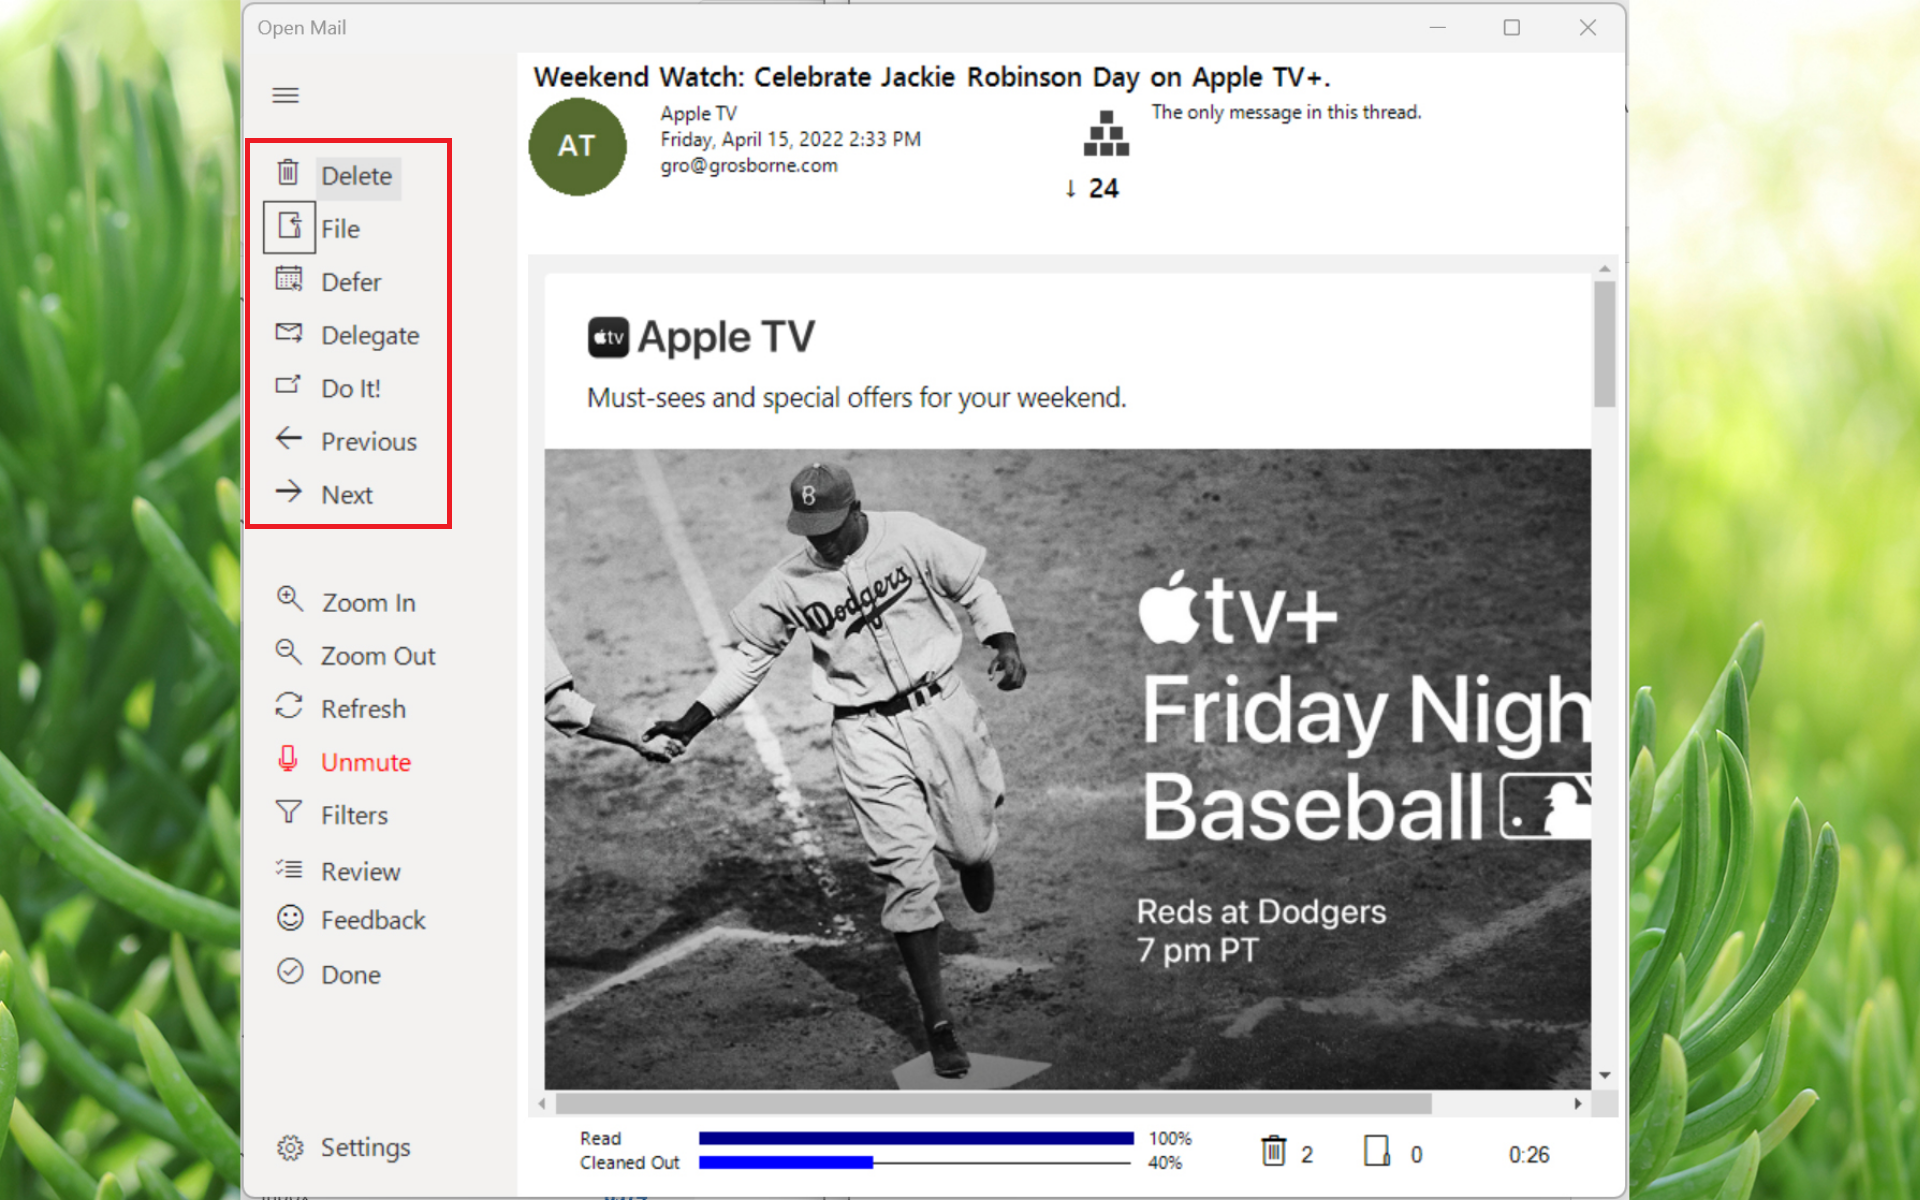Click the filed count document icon in status bar
Viewport: 1920px width, 1200px height.
[x=1377, y=1151]
